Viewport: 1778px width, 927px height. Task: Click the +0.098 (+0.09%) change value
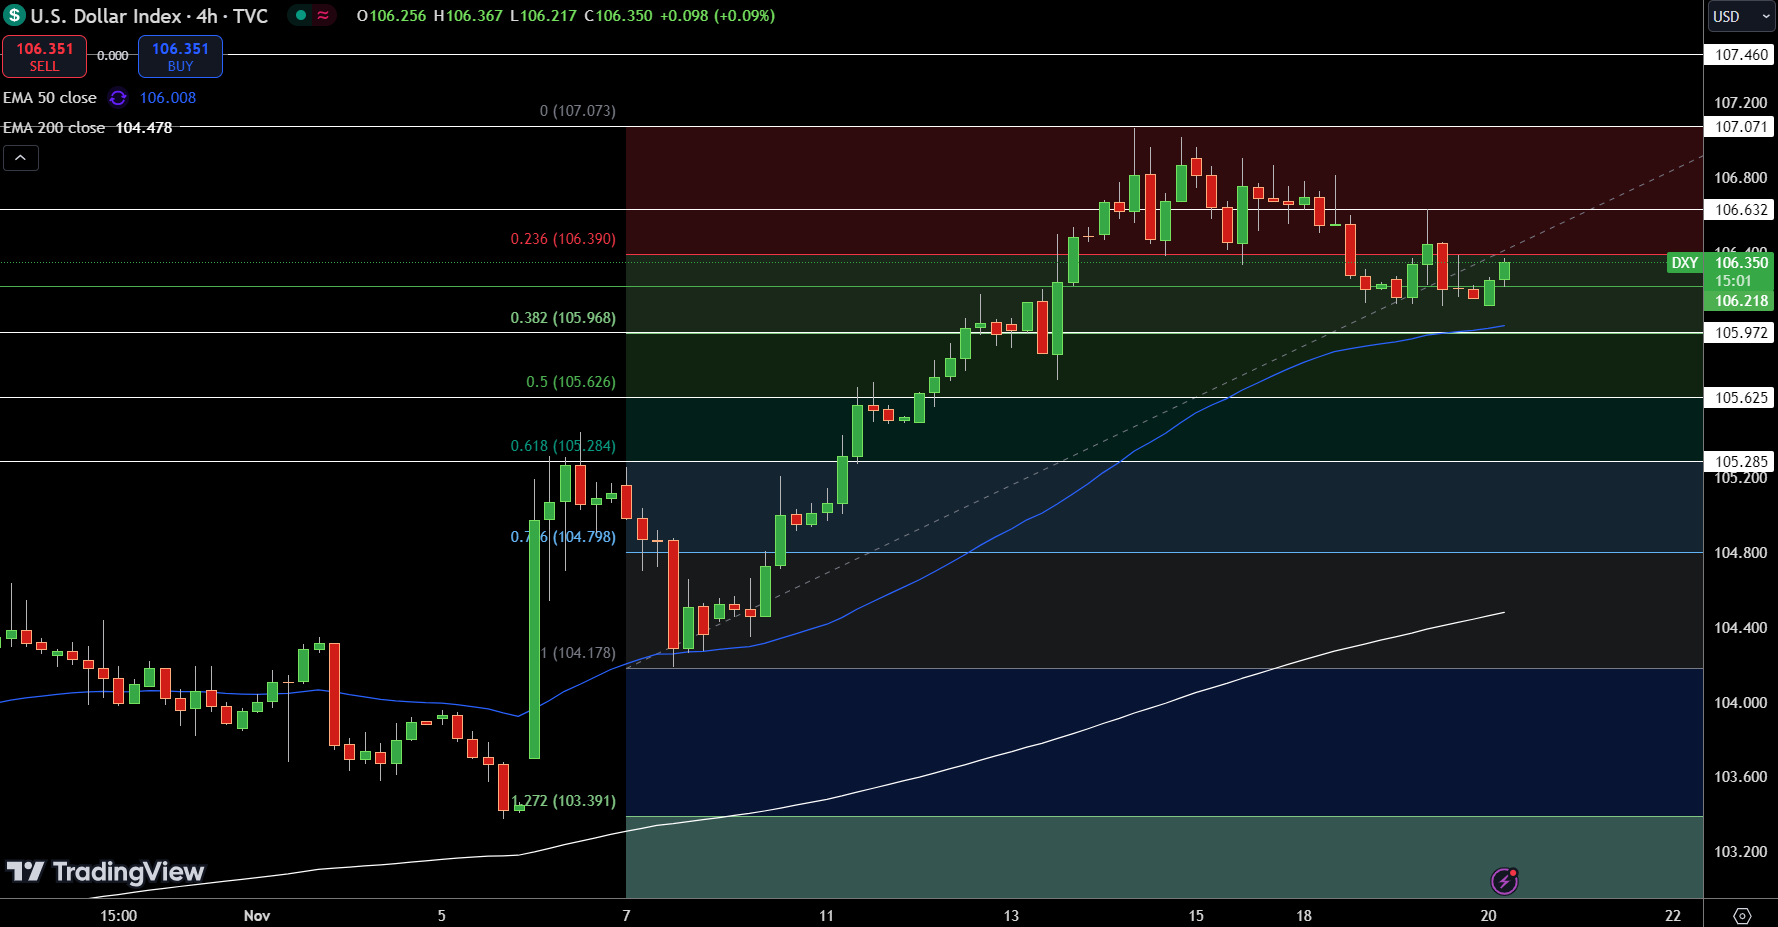coord(717,16)
